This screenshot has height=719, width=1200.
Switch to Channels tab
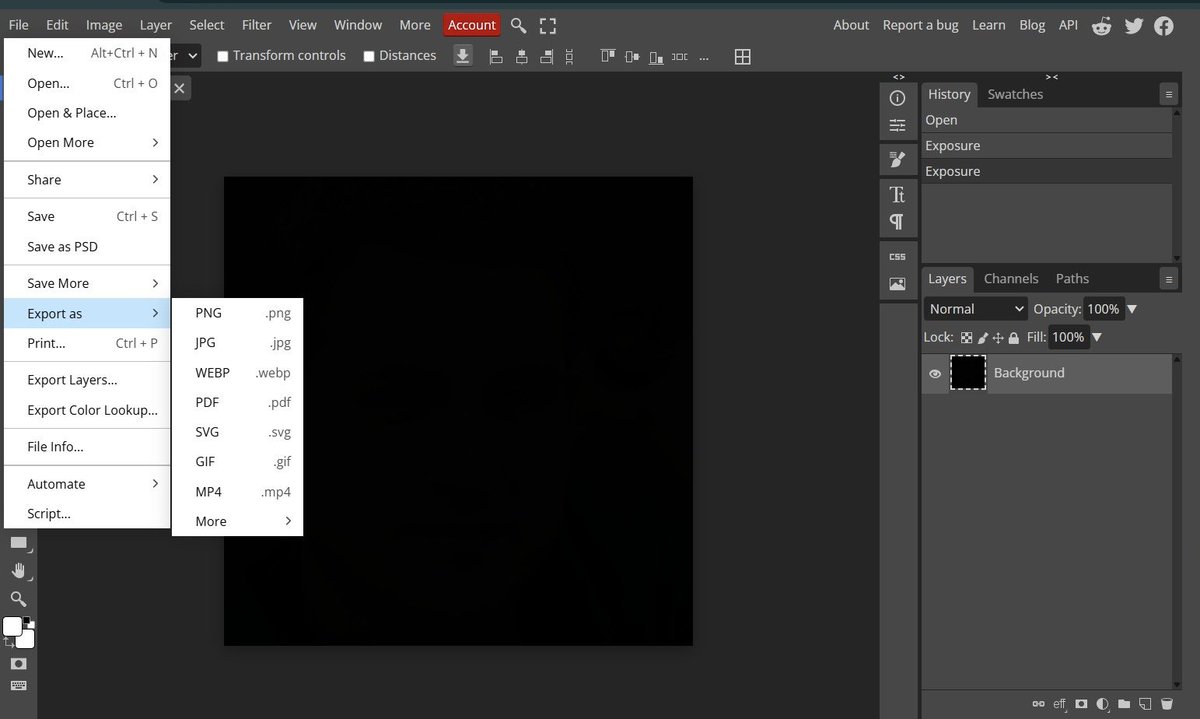point(1011,279)
